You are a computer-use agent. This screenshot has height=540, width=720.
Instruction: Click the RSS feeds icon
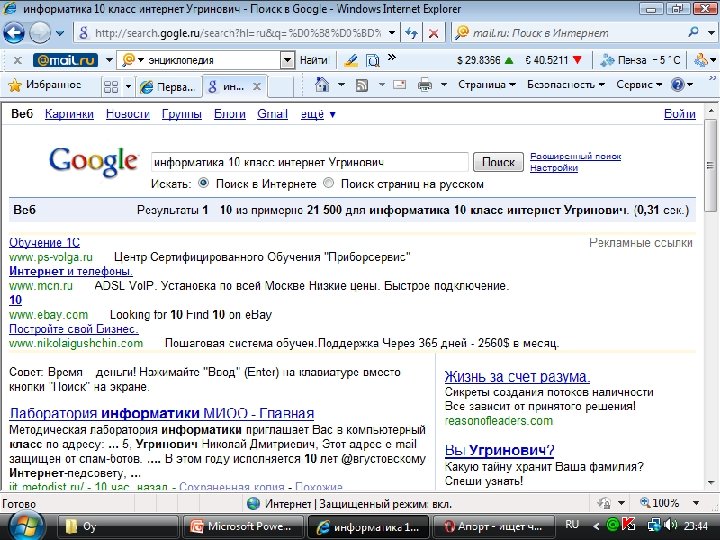point(362,85)
